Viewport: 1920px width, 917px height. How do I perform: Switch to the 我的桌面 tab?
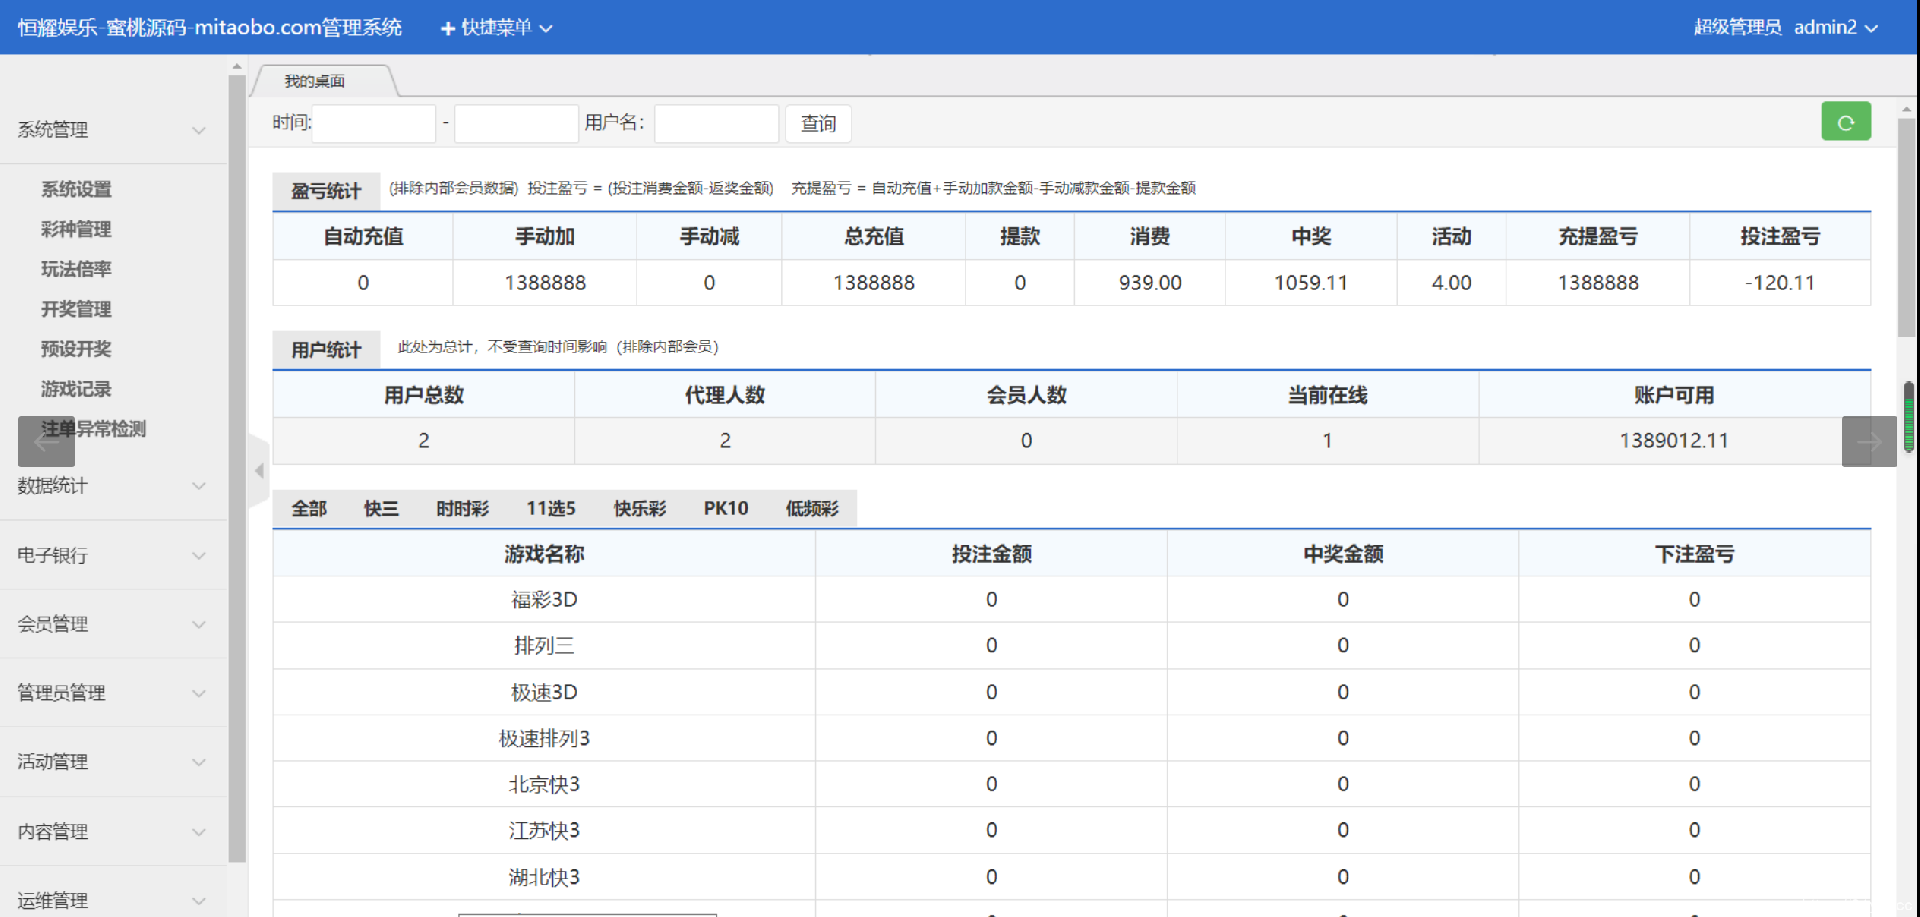[315, 81]
